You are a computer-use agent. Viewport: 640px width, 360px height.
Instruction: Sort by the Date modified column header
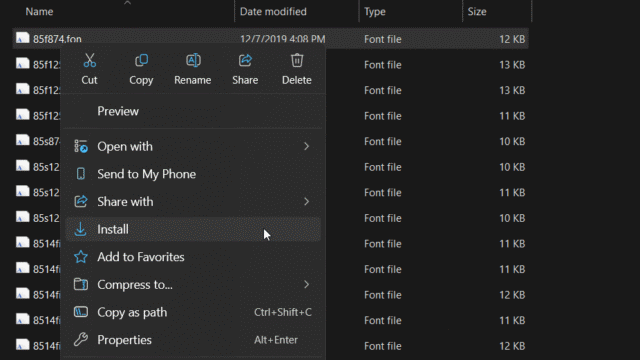click(x=273, y=11)
